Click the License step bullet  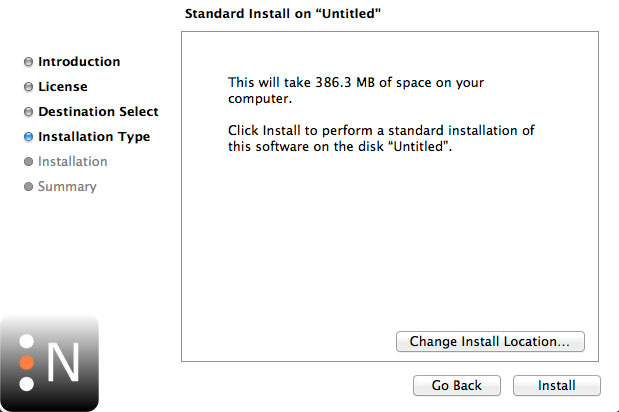(x=28, y=87)
